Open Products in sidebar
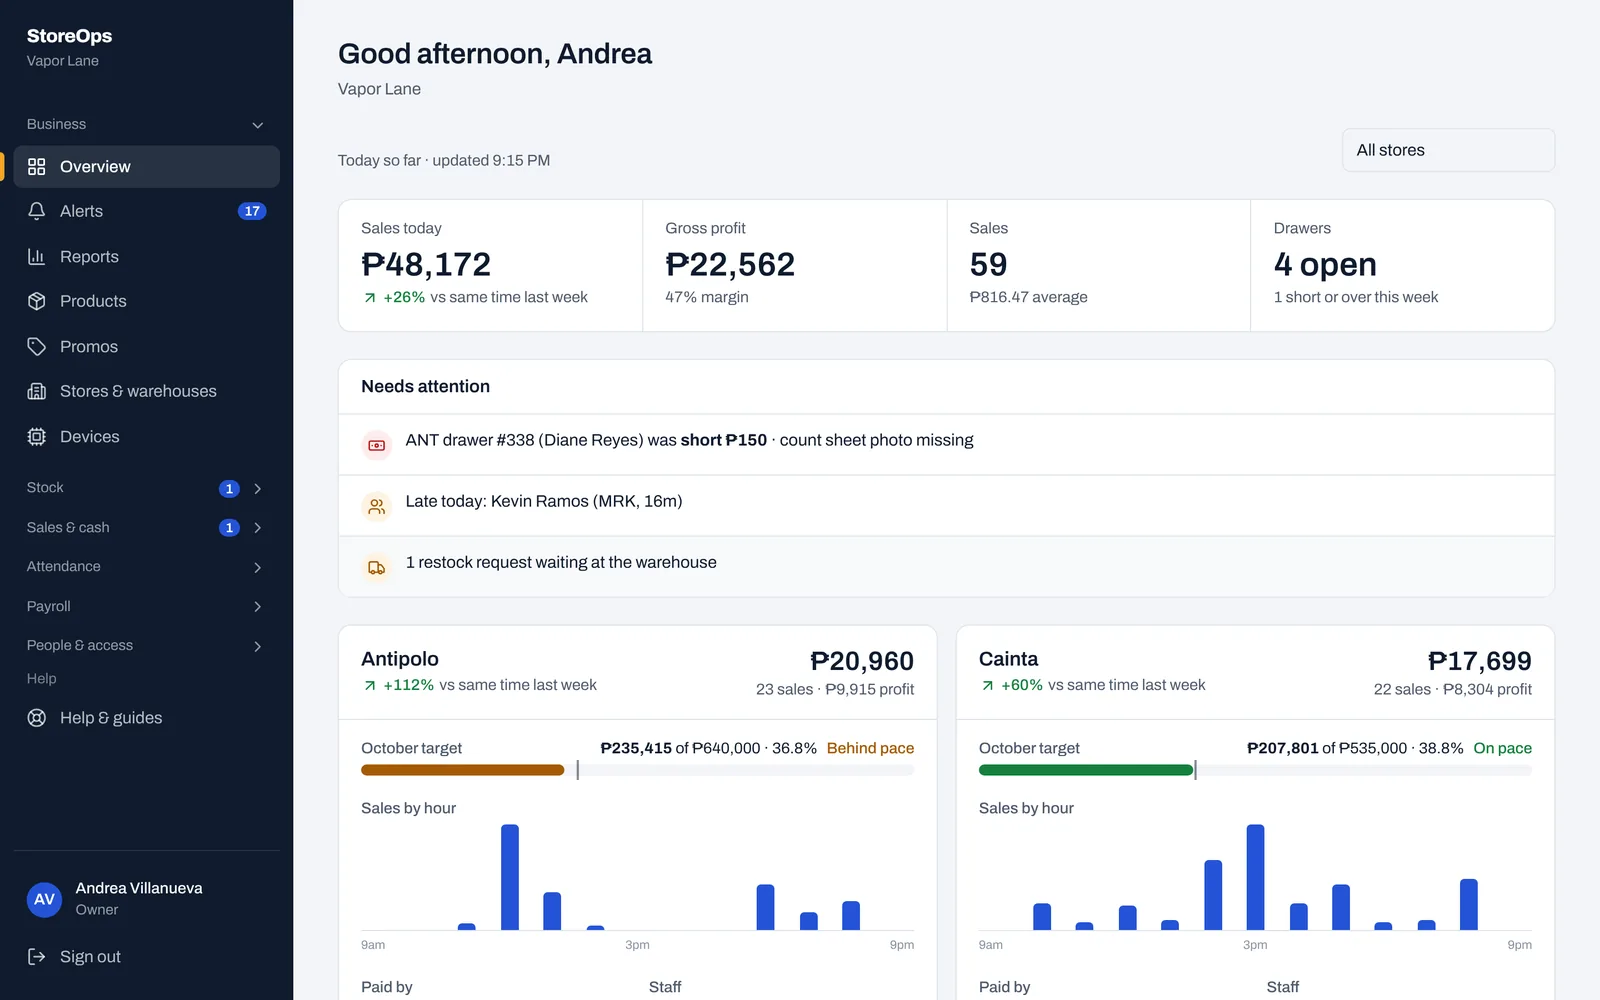1600x1000 pixels. point(147,301)
